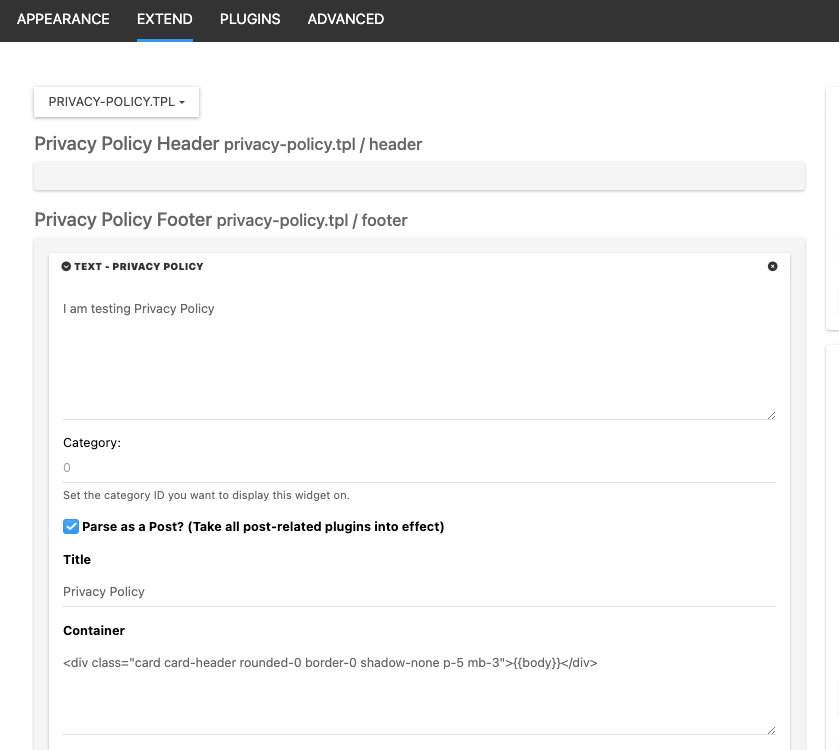Grab the Container textarea resize handle
This screenshot has width=839, height=750.
771,729
